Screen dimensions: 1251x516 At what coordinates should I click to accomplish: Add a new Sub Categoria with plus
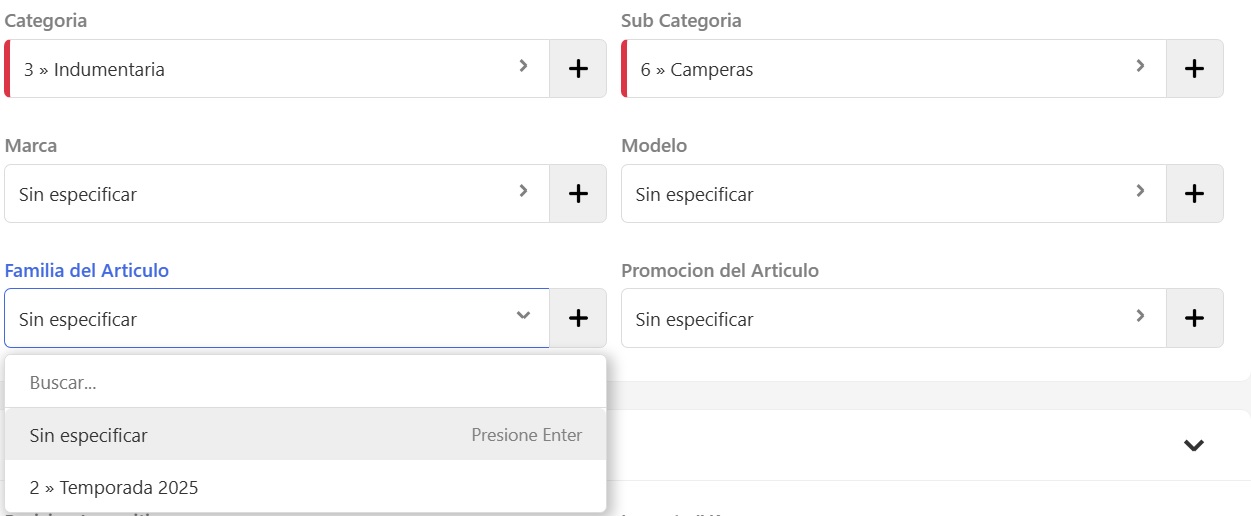click(1194, 69)
